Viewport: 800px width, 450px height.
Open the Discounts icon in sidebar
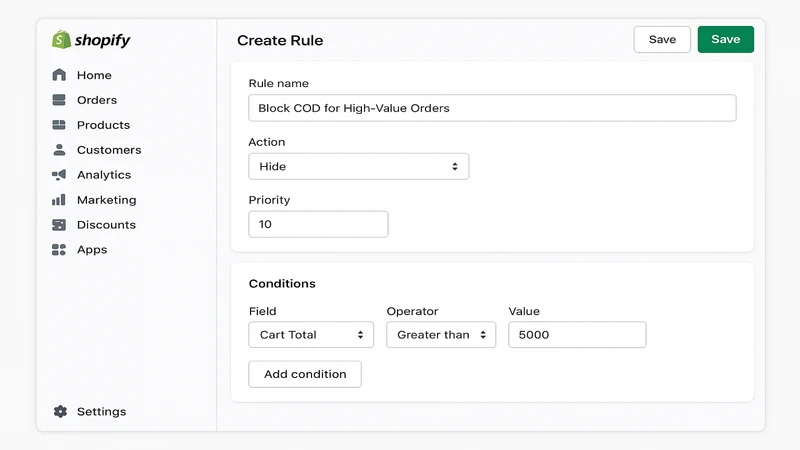[x=59, y=224]
